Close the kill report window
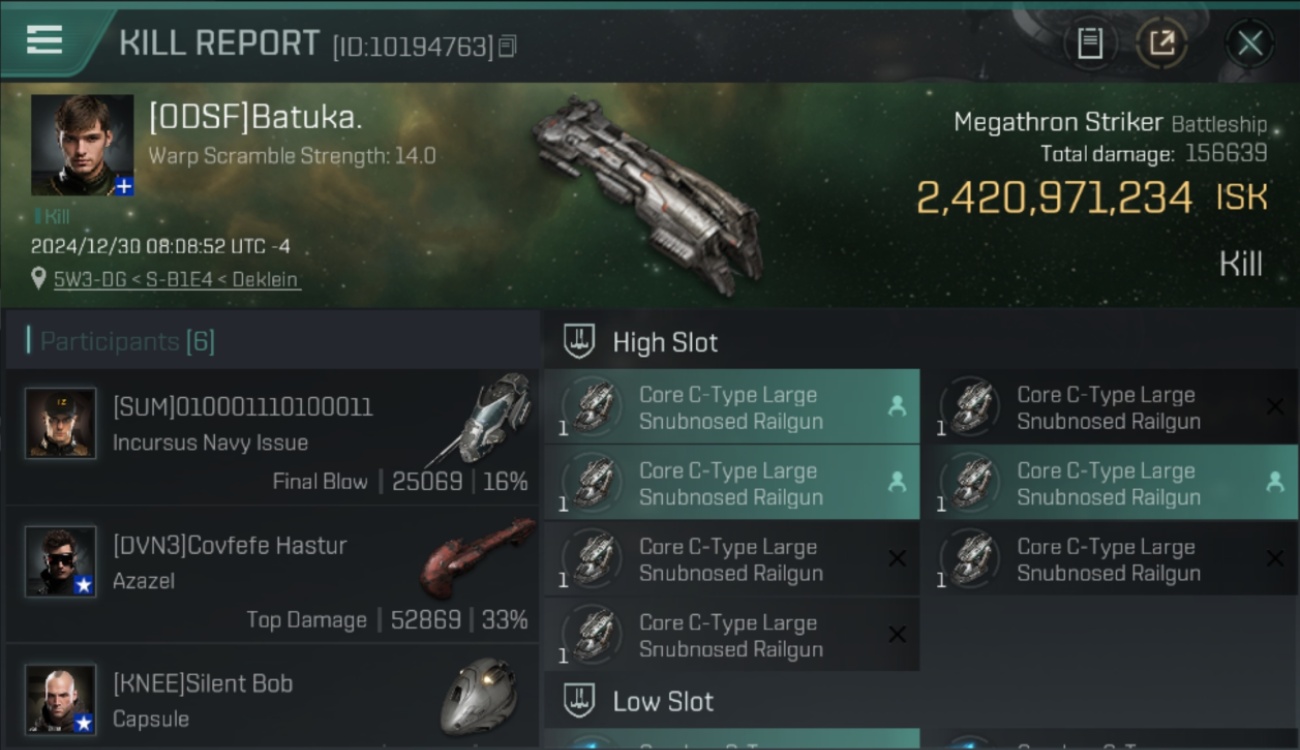This screenshot has height=750, width=1300. pyautogui.click(x=1250, y=43)
